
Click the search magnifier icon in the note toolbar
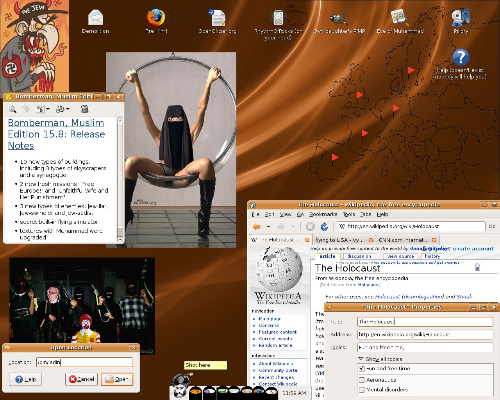[12, 109]
